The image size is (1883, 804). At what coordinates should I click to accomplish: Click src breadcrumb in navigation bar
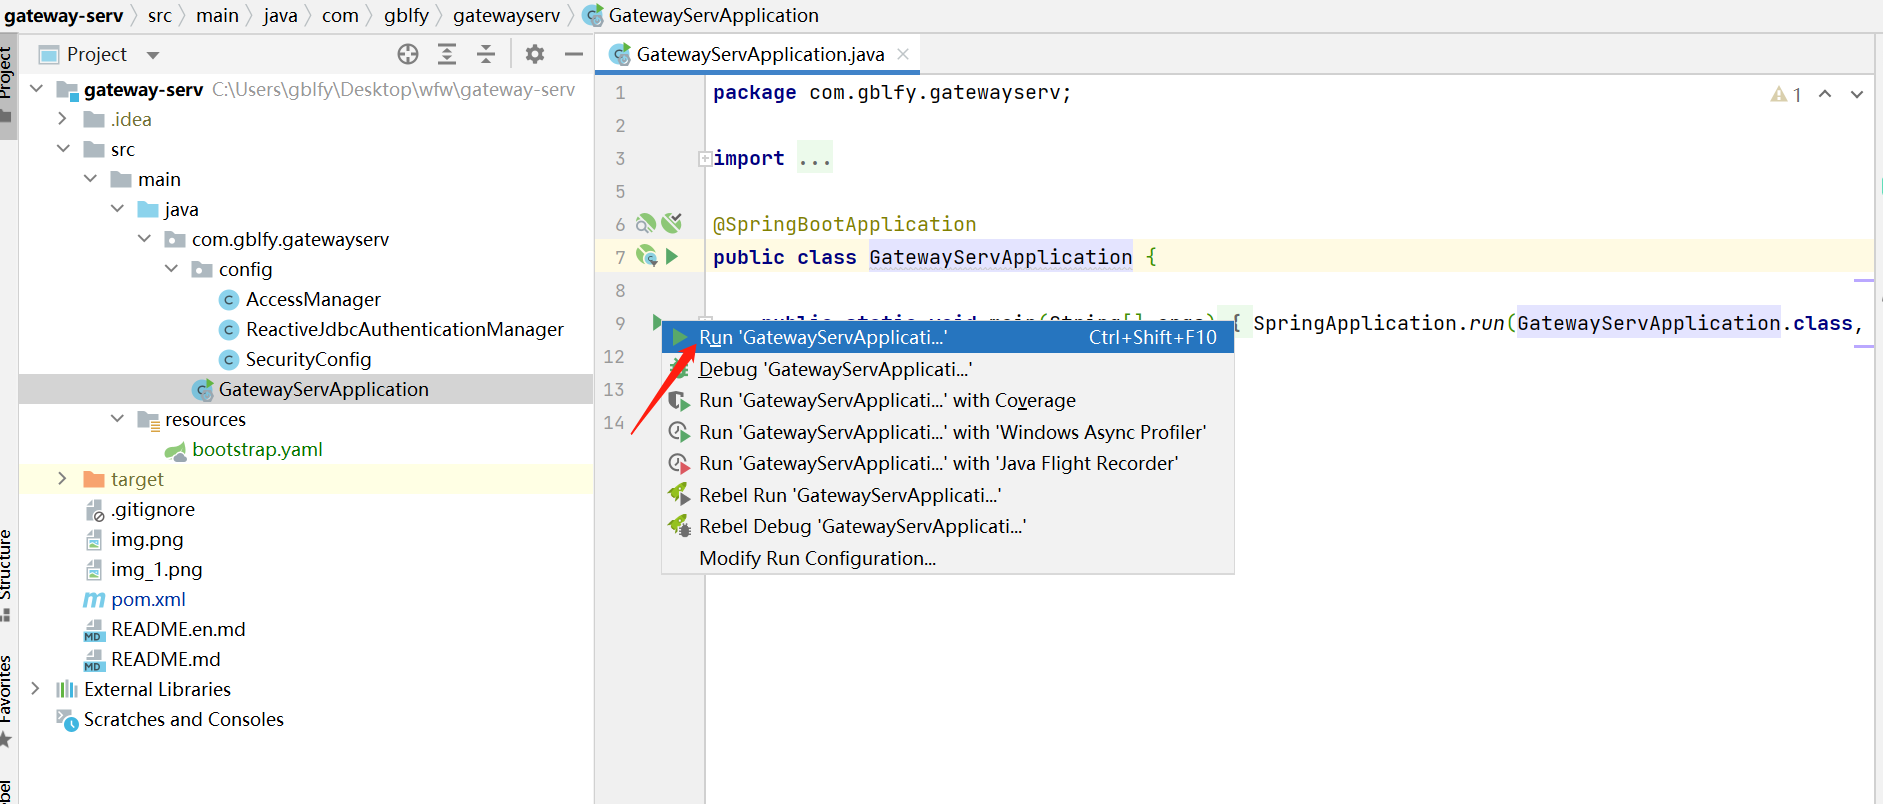[x=160, y=15]
